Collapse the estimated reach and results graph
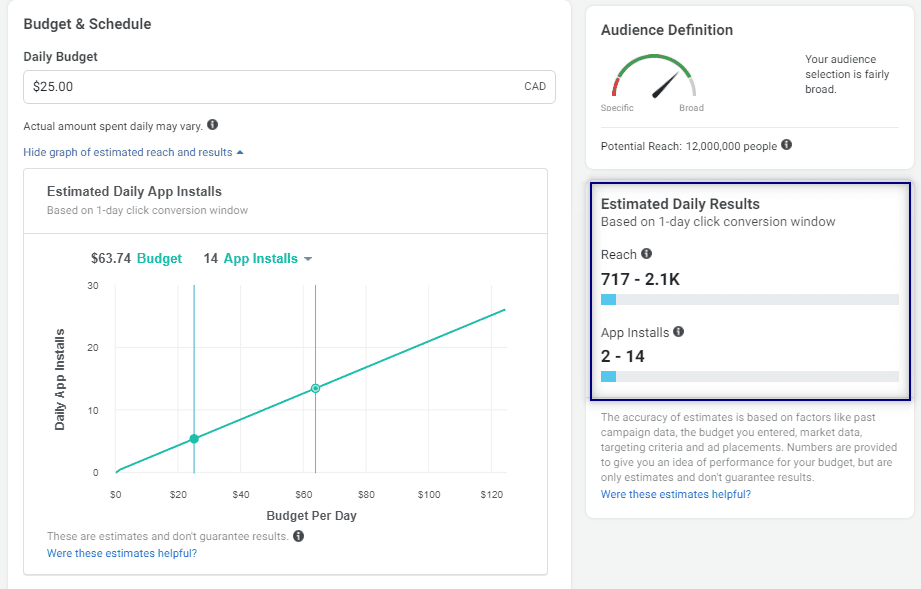 (x=133, y=152)
